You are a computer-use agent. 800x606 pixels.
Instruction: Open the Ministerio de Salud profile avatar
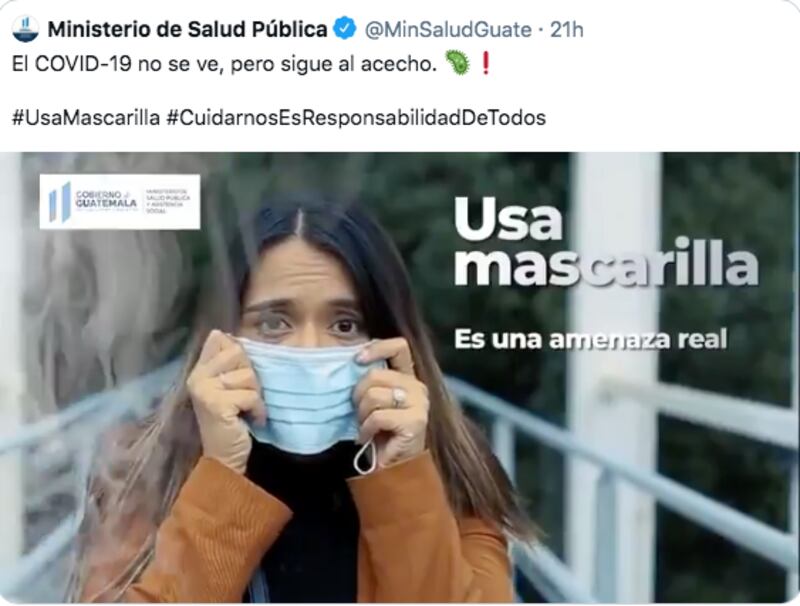(25, 29)
